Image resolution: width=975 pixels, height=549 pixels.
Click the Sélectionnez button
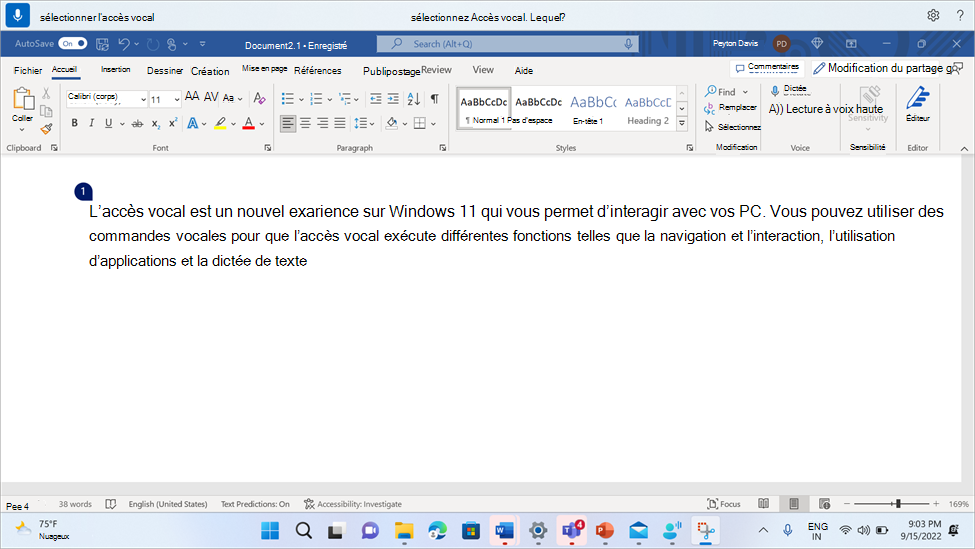732,127
